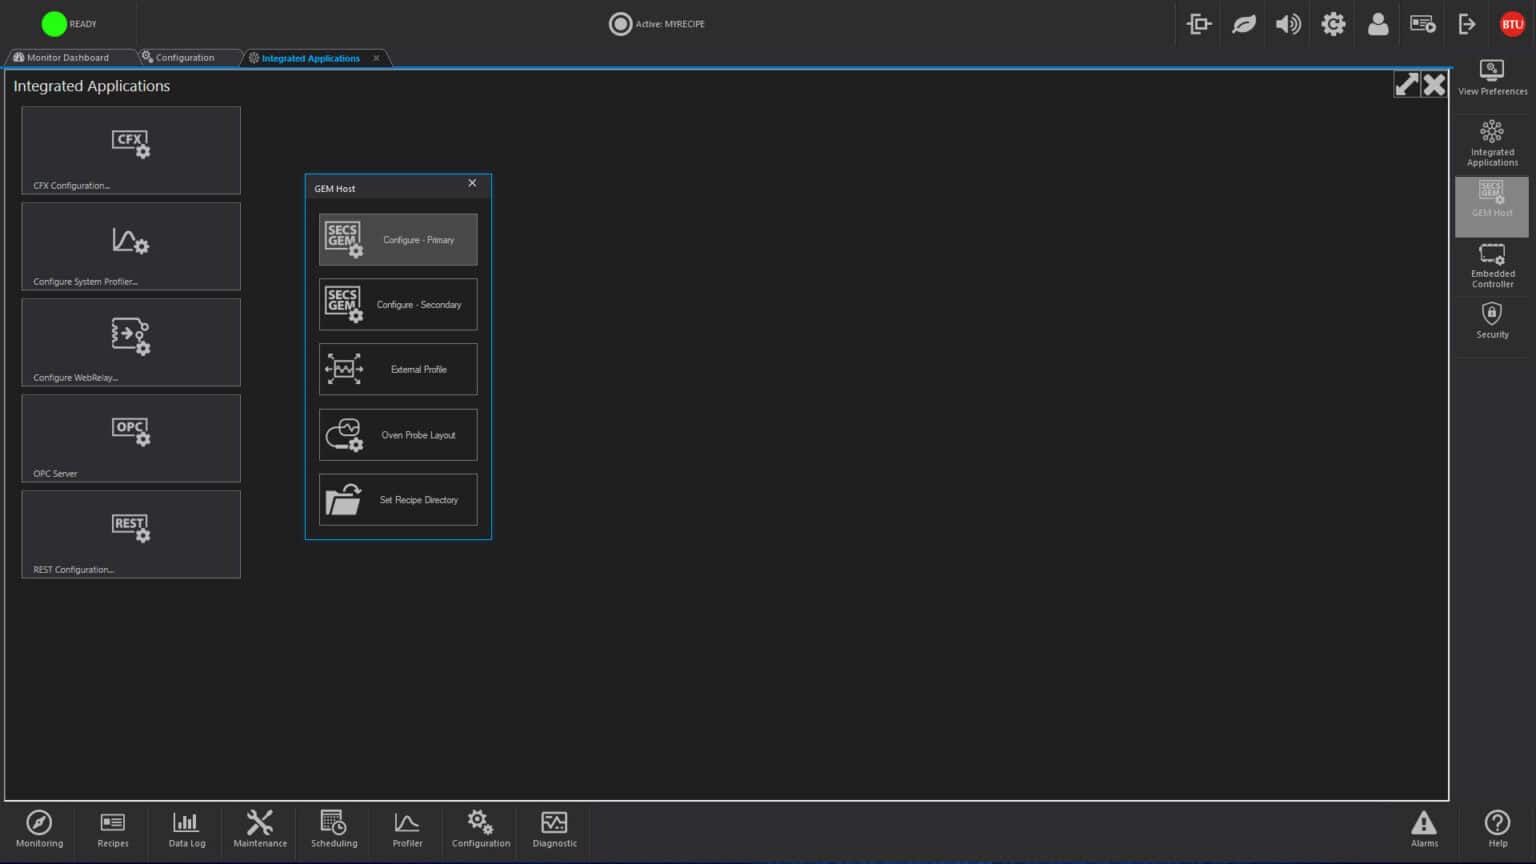
Task: Open Embedded Controller in sidebar
Action: coord(1492,266)
